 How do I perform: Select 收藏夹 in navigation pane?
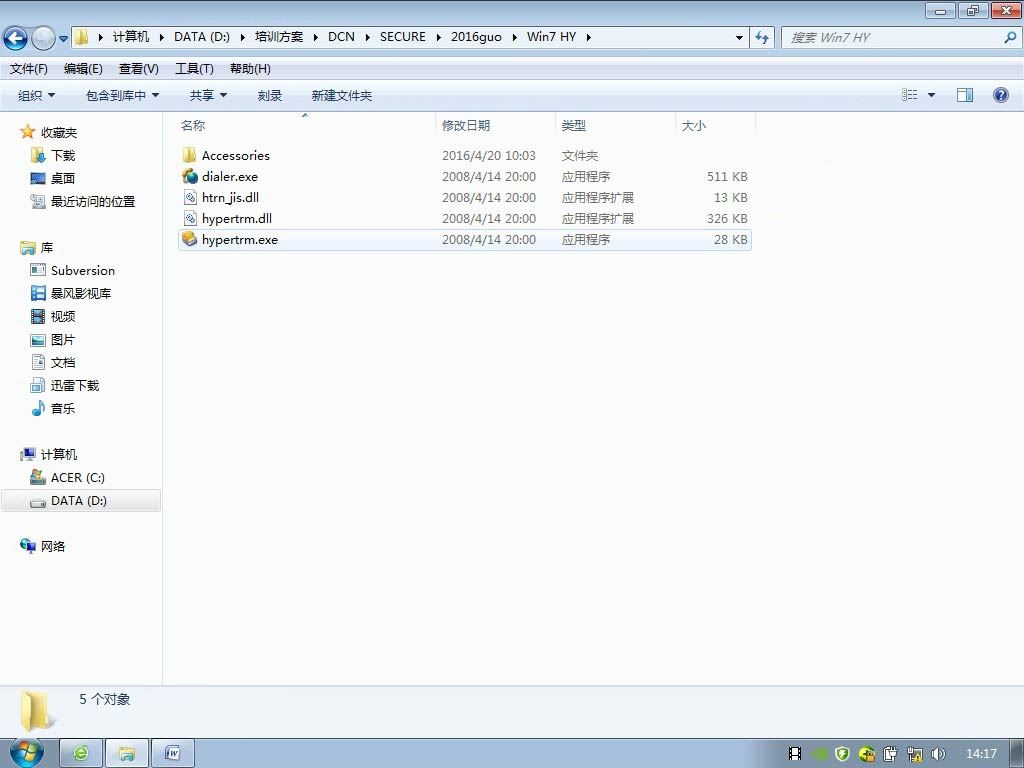59,132
